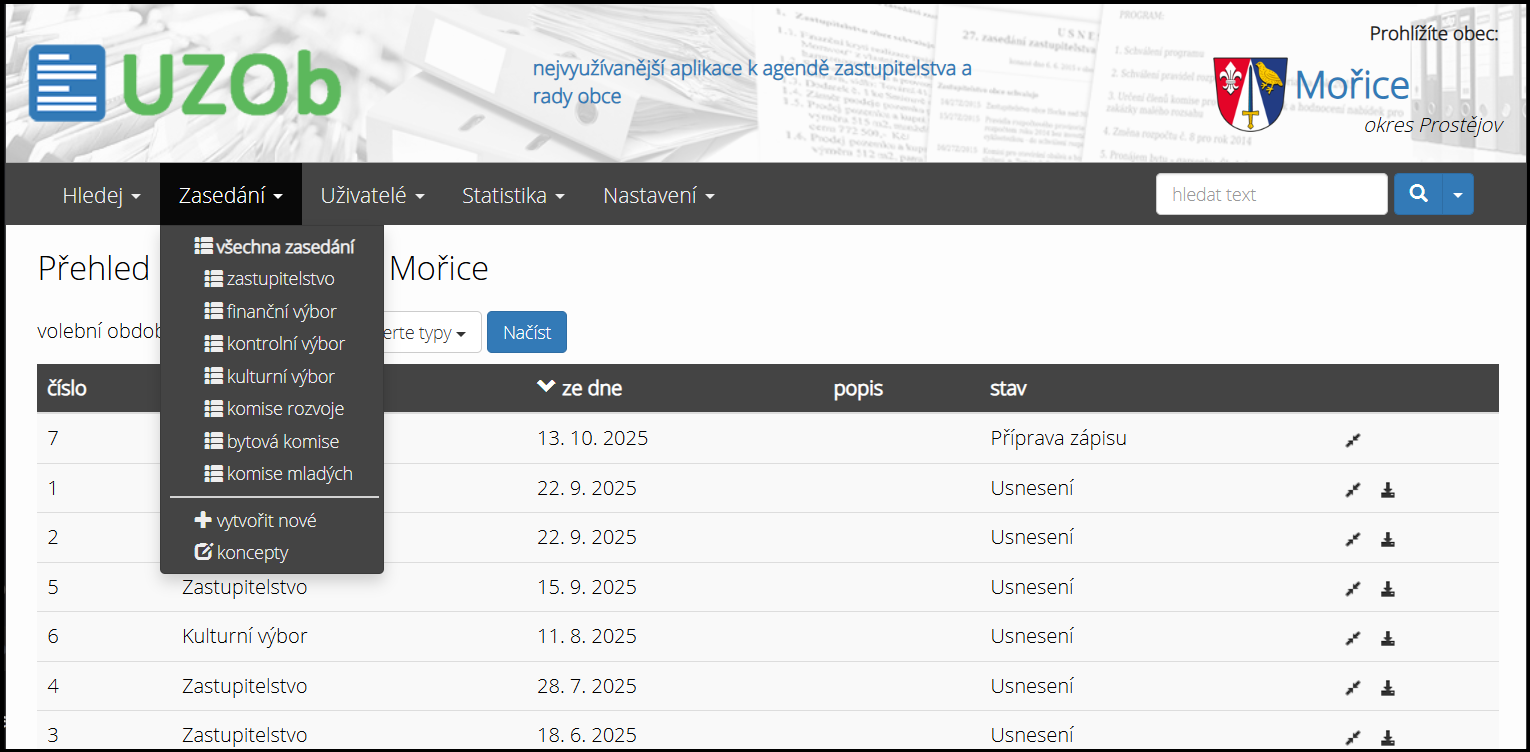Expand the Statistika menu
Image resolution: width=1530 pixels, height=752 pixels.
pyautogui.click(x=514, y=195)
